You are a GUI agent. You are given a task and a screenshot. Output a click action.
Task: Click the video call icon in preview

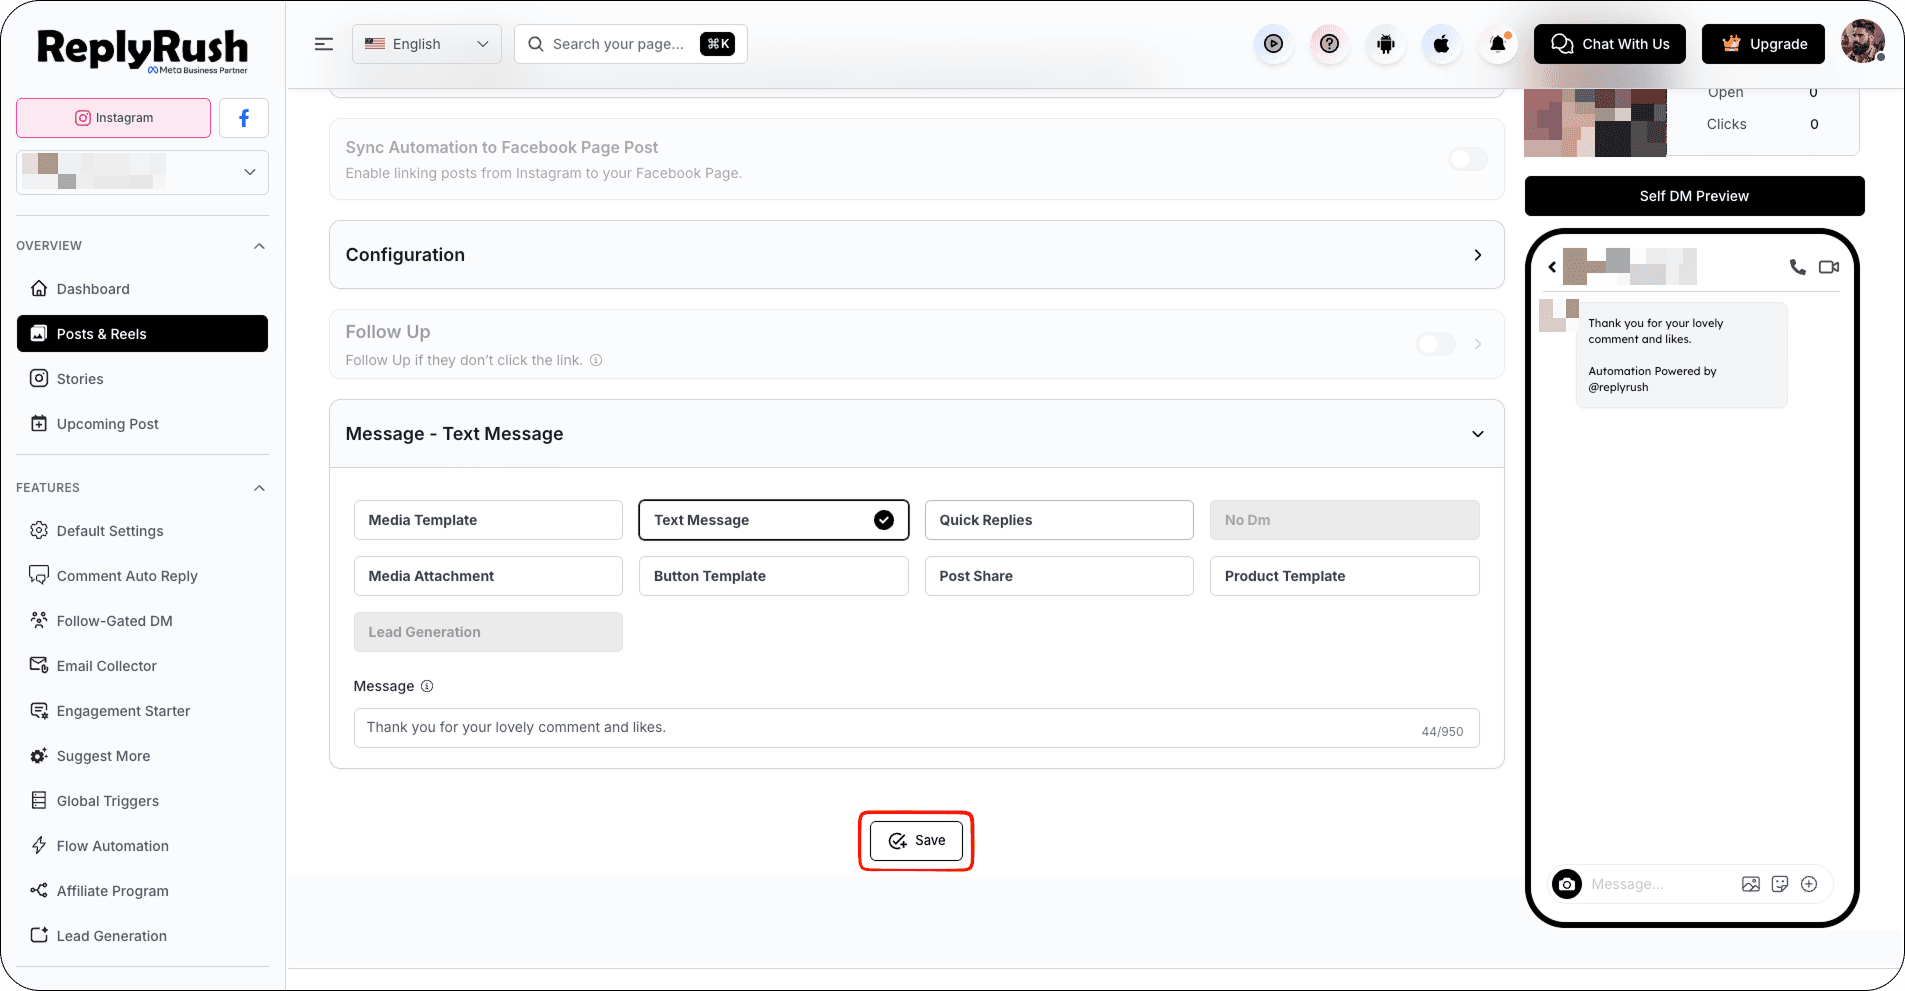1829,267
